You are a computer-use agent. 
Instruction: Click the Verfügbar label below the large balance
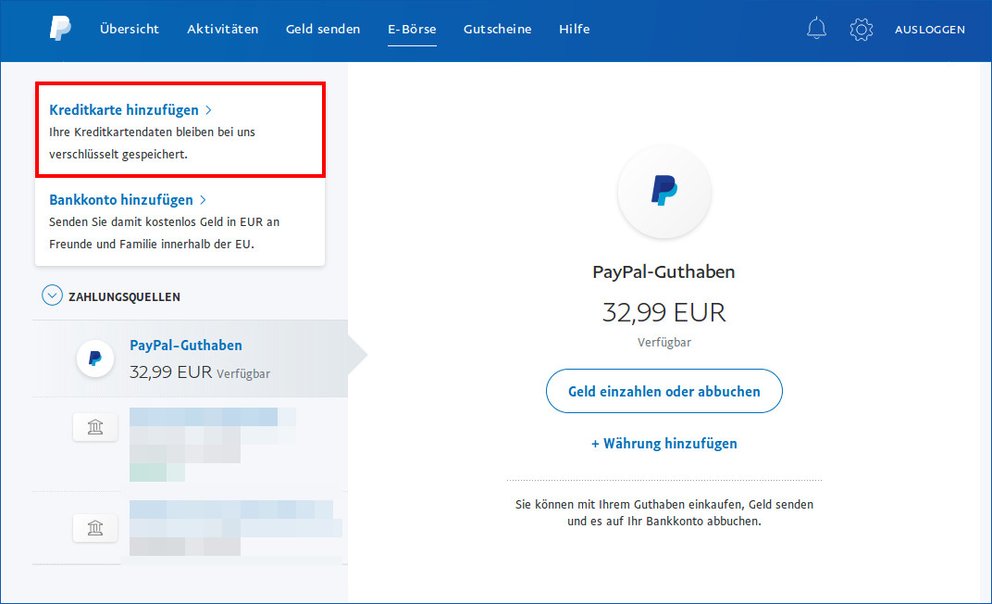click(664, 342)
